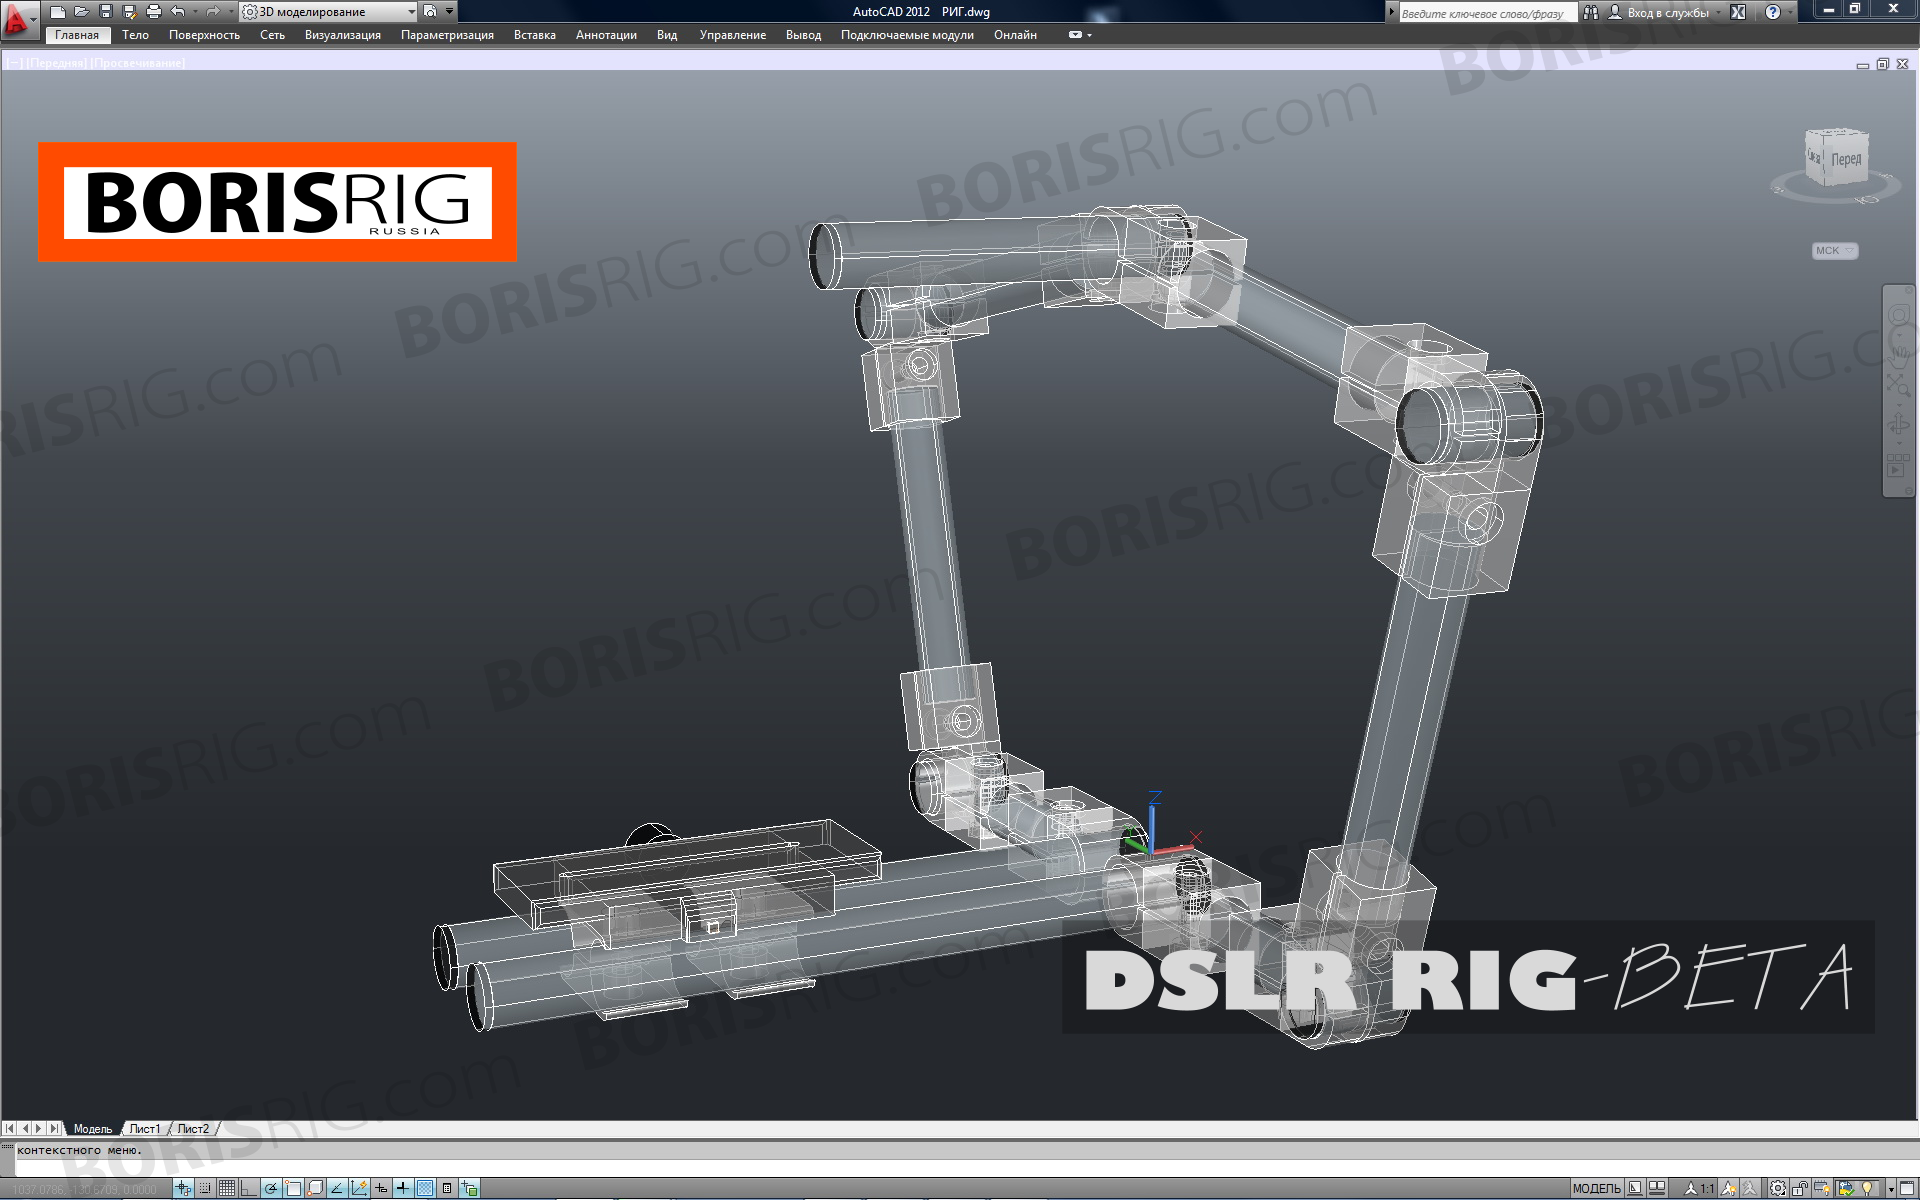Open the Аннотации ribbon tab

pos(606,35)
